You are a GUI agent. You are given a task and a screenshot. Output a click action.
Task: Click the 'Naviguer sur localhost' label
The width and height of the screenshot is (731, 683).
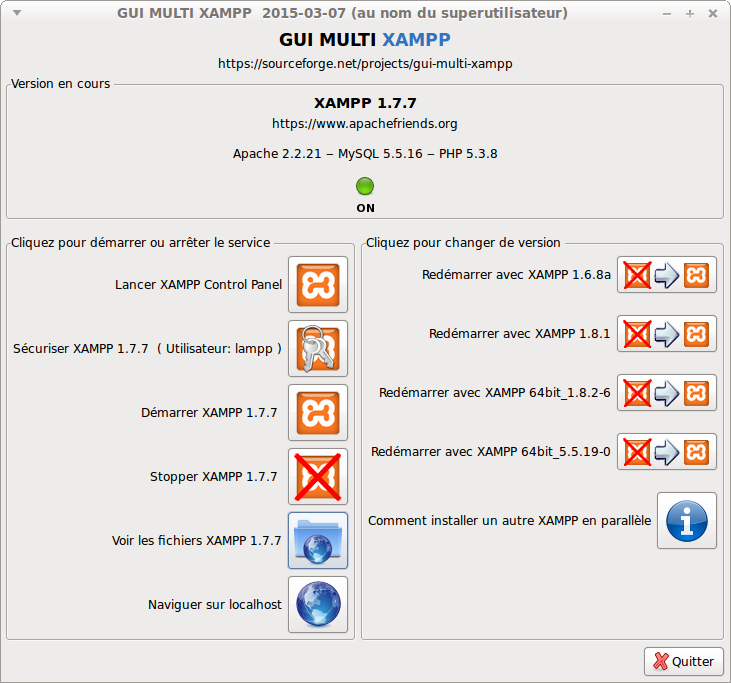point(215,605)
